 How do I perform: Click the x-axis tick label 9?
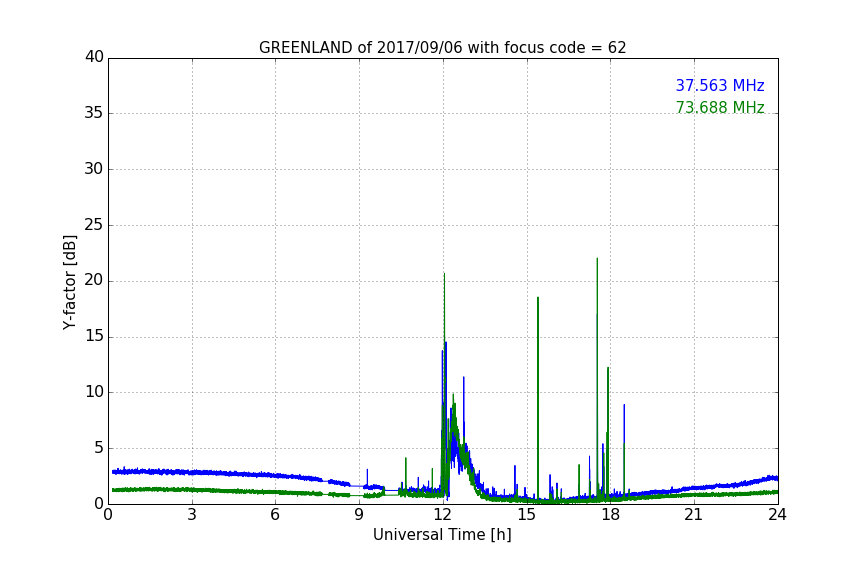359,515
